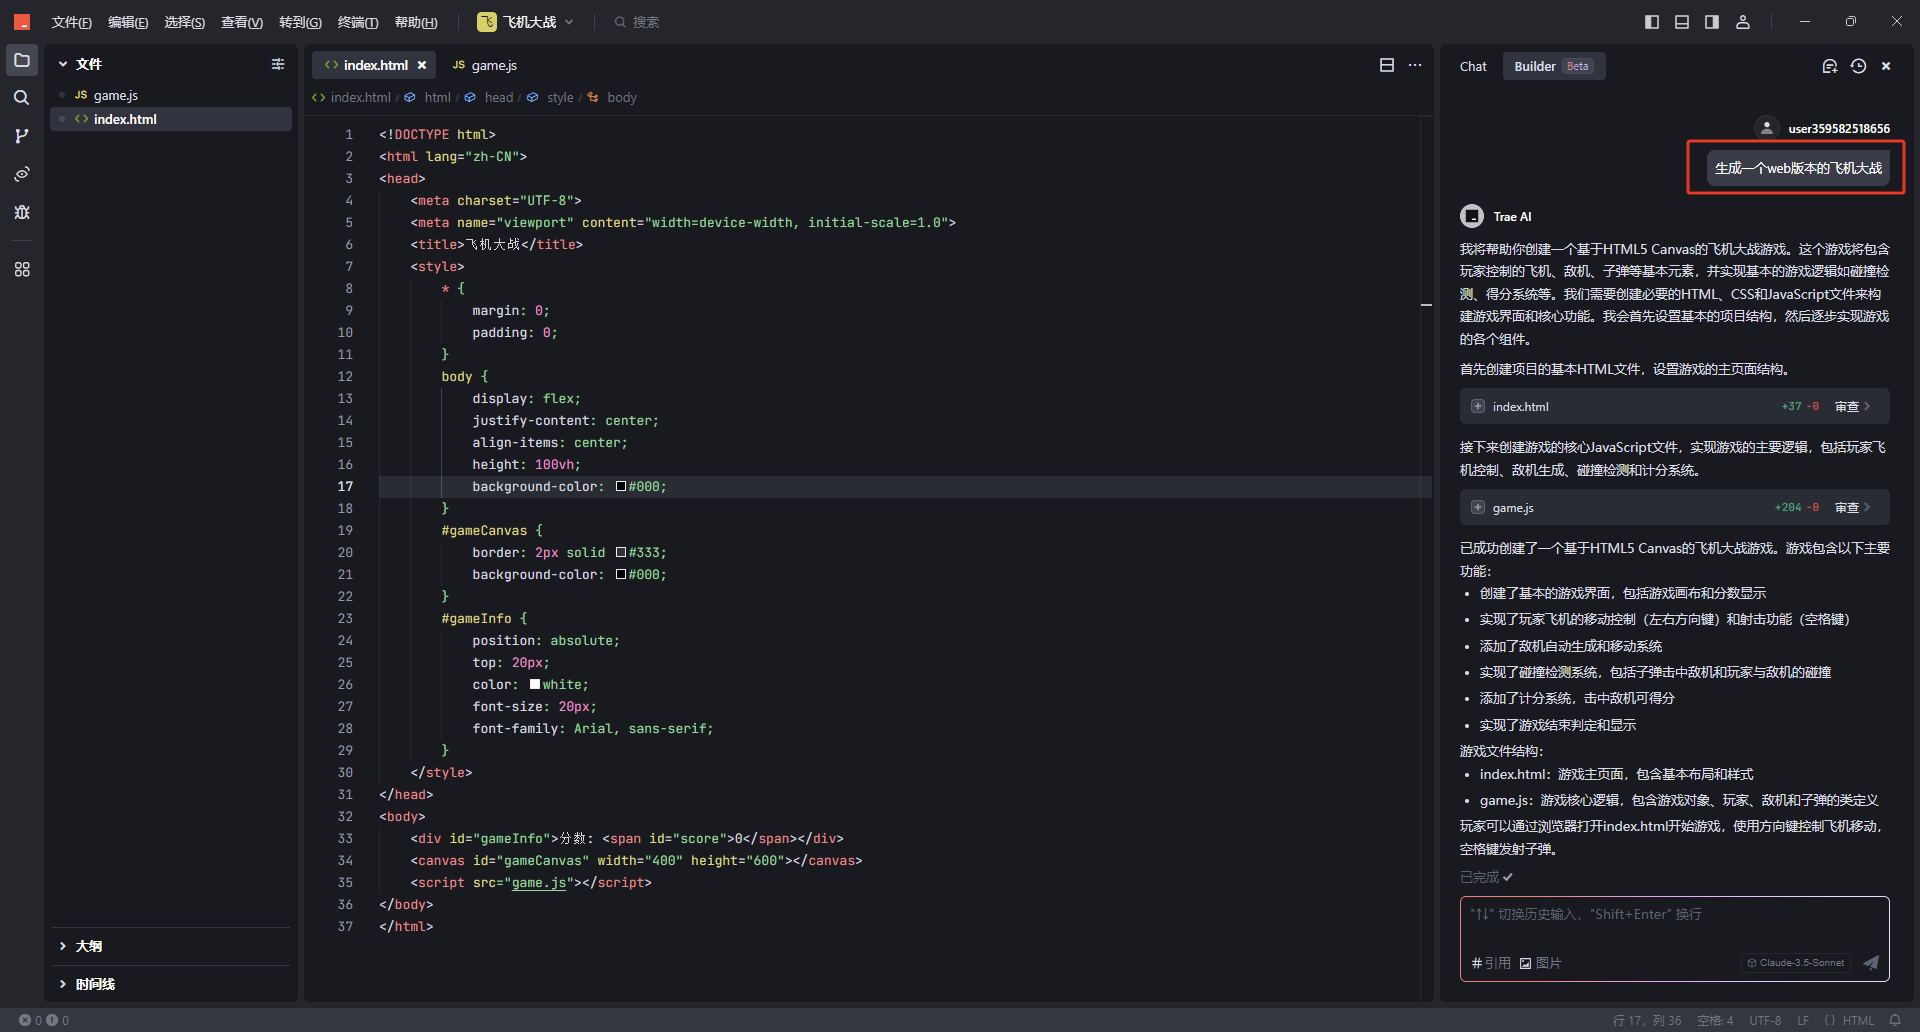
Task: Start a new chat in AI panel
Action: 1830,66
